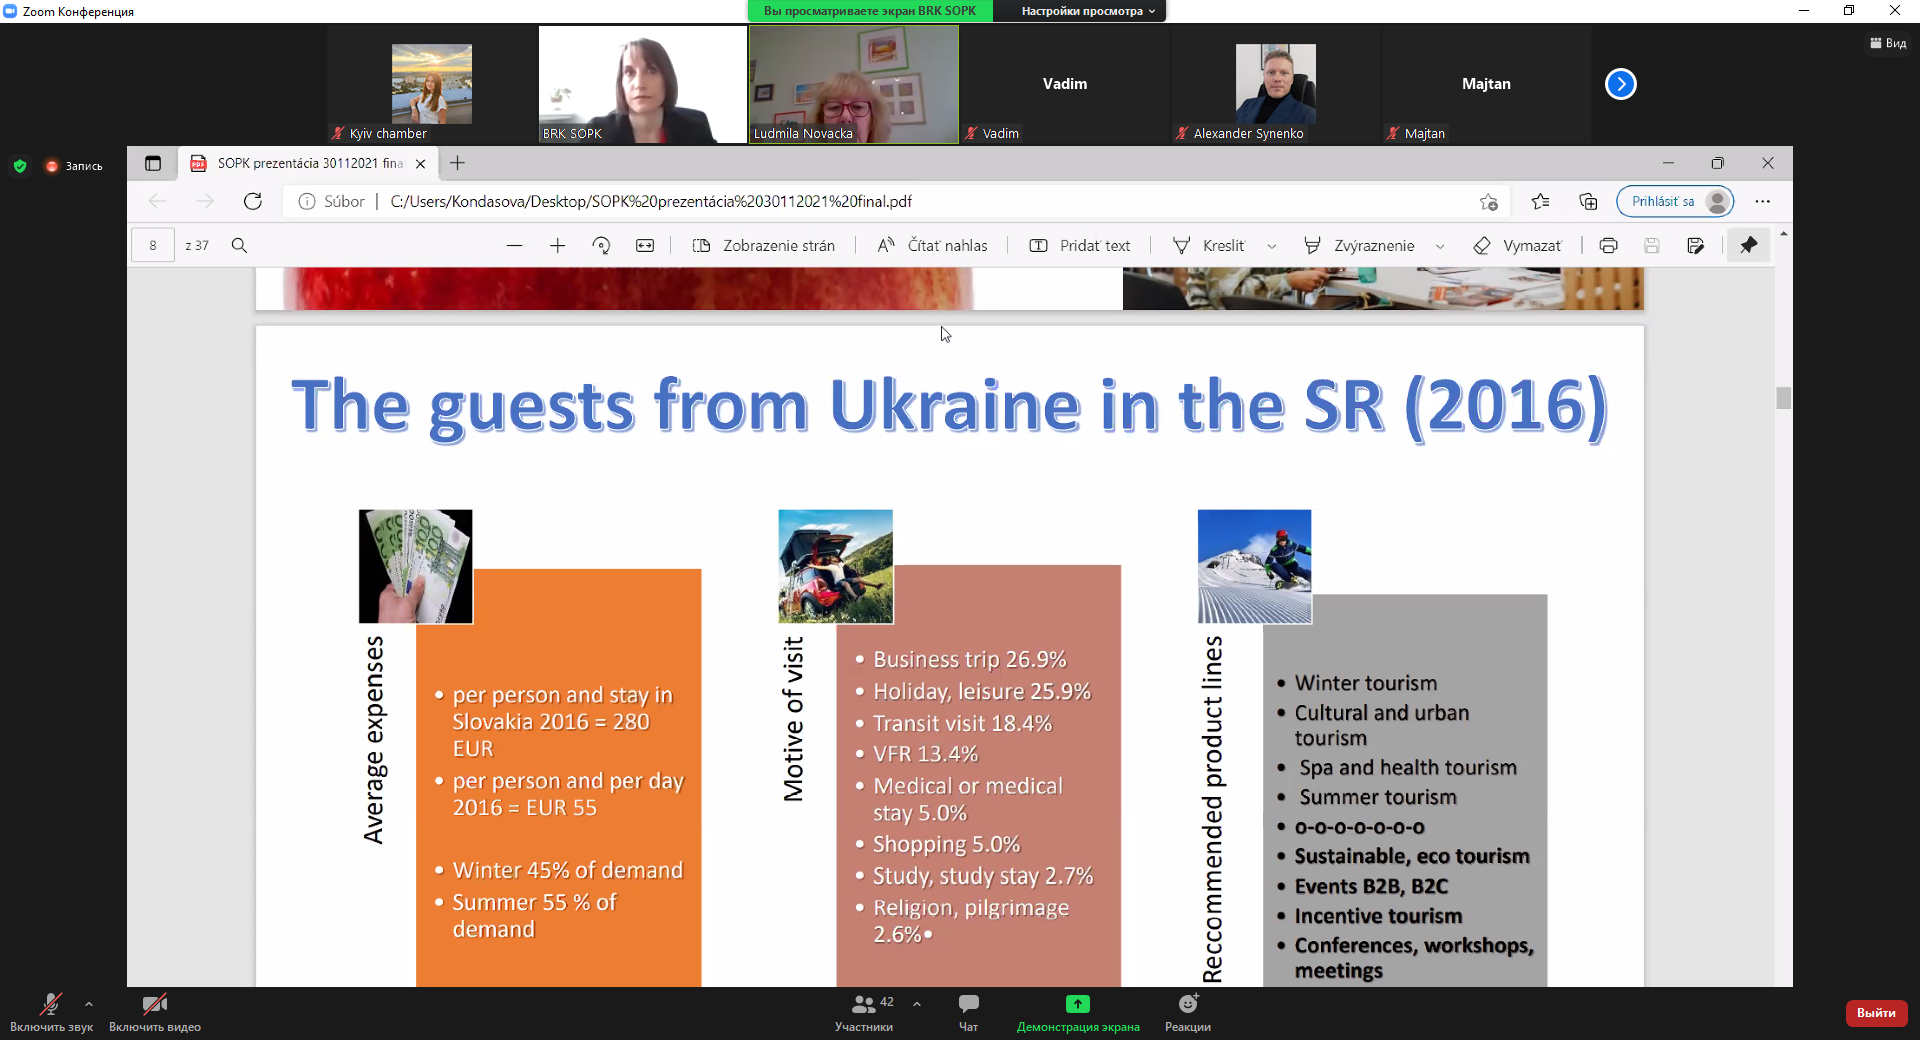1920x1040 pixels.
Task: Click the Share Screen green icon
Action: [1077, 1004]
